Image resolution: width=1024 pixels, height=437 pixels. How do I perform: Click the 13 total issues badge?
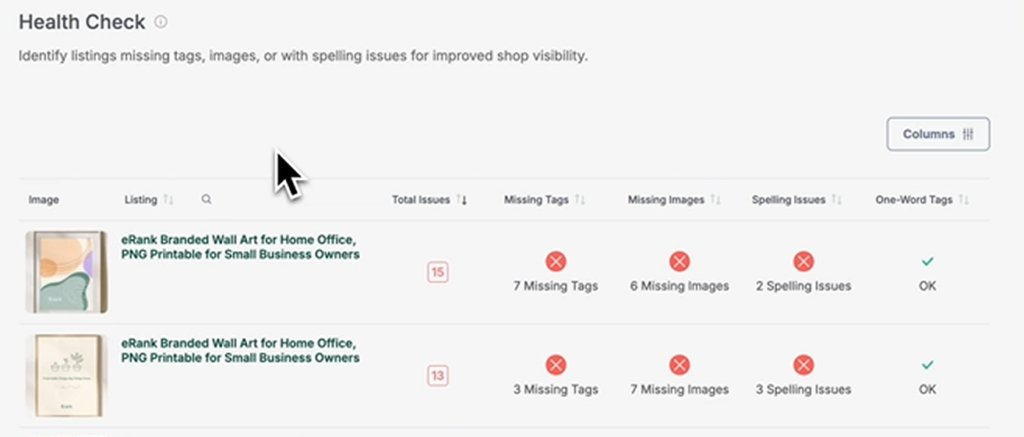[x=437, y=376]
